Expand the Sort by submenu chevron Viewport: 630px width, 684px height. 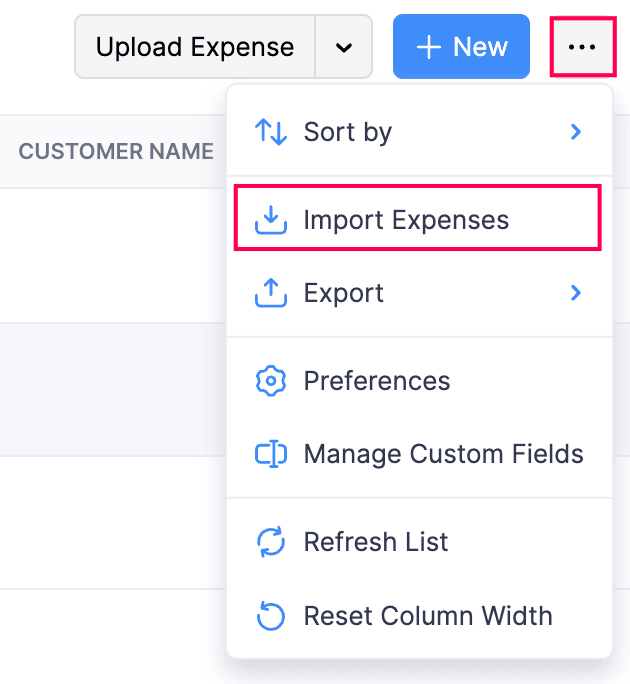click(x=576, y=132)
